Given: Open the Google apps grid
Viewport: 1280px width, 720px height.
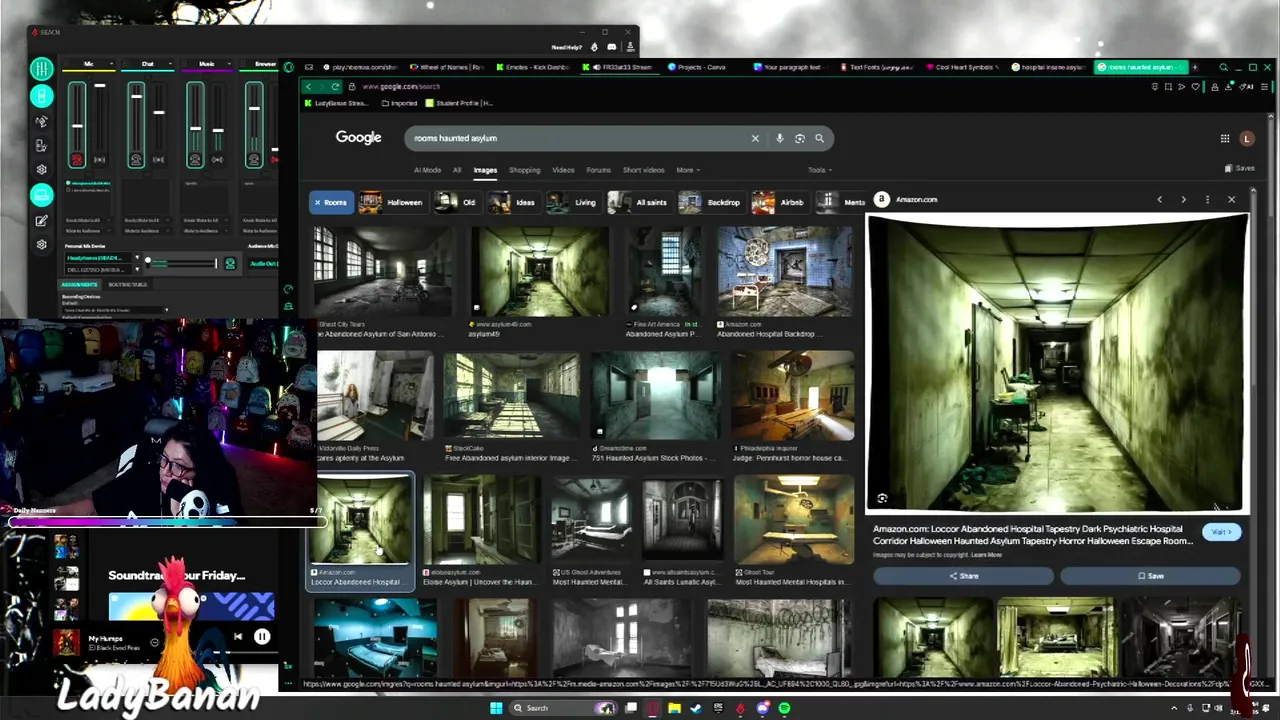Looking at the screenshot, I should tap(1224, 139).
